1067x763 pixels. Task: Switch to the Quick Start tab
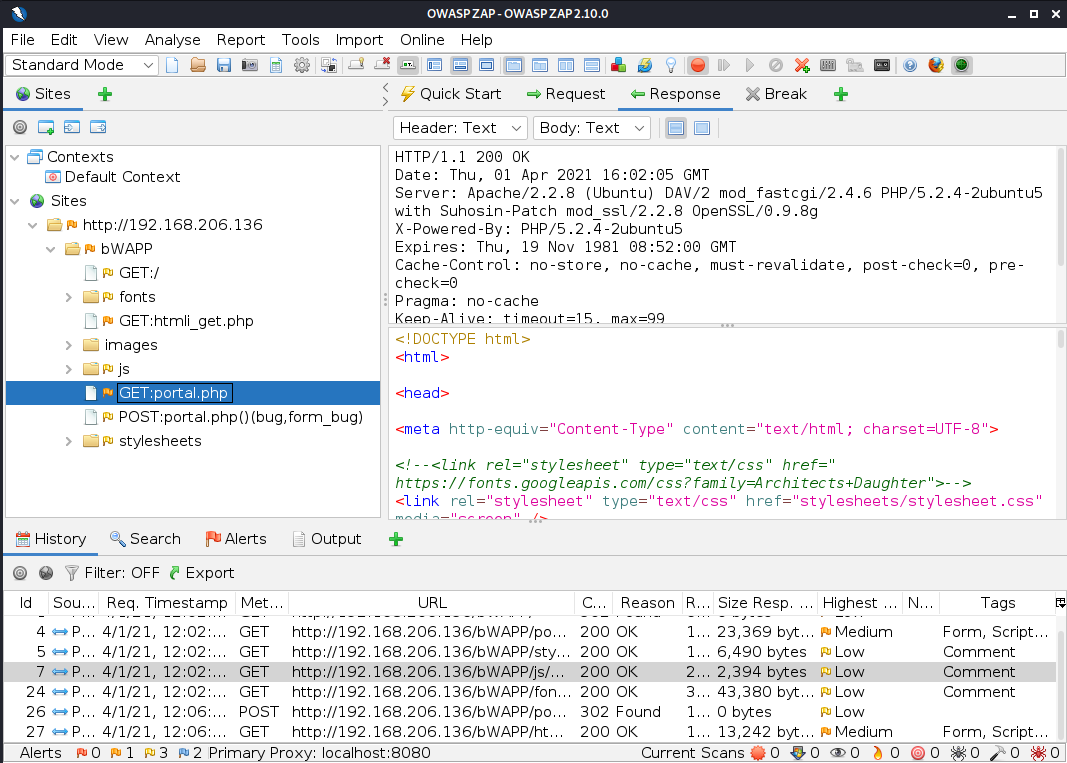pos(450,95)
